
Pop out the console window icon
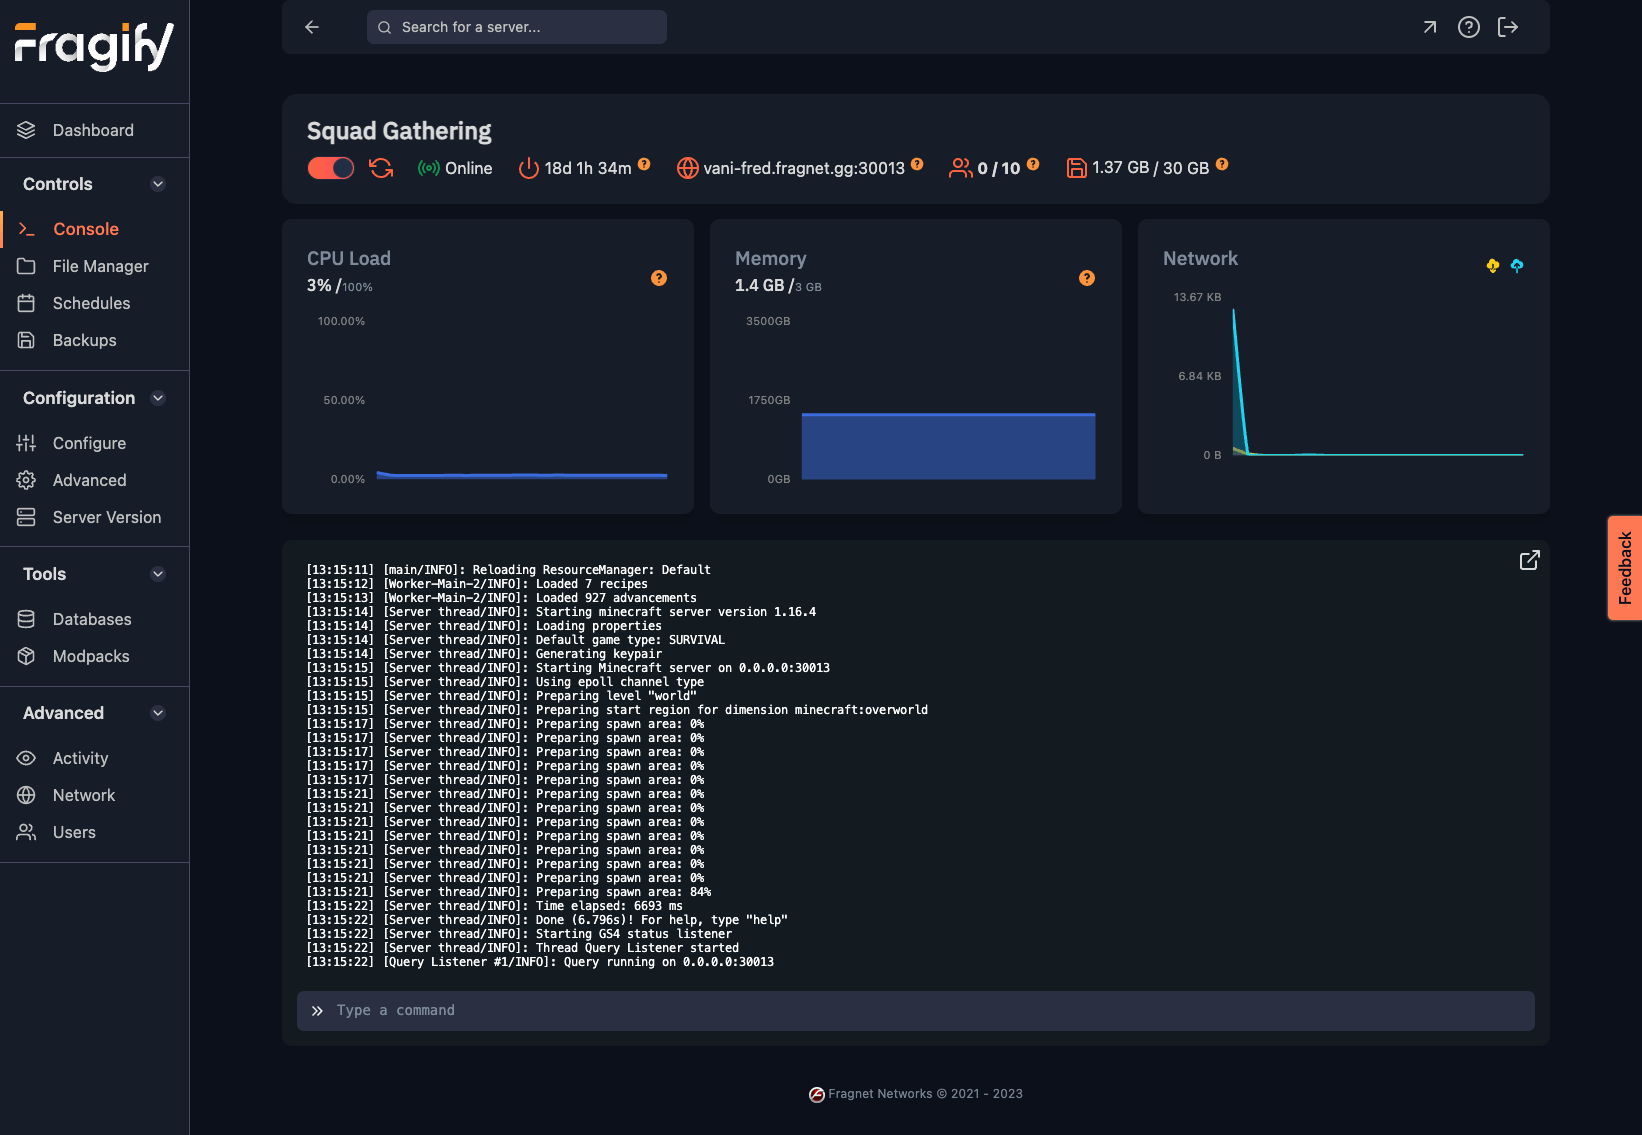(x=1530, y=560)
